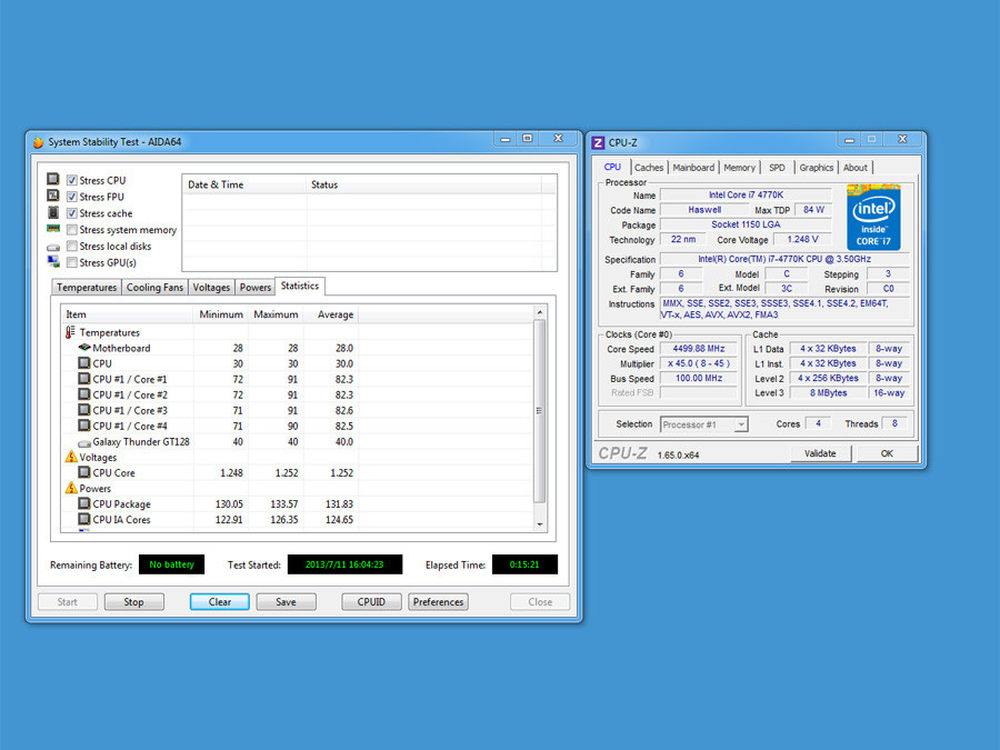The width and height of the screenshot is (1000, 750).
Task: Click the Elapsed Time value 0:15:21
Action: tap(524, 564)
